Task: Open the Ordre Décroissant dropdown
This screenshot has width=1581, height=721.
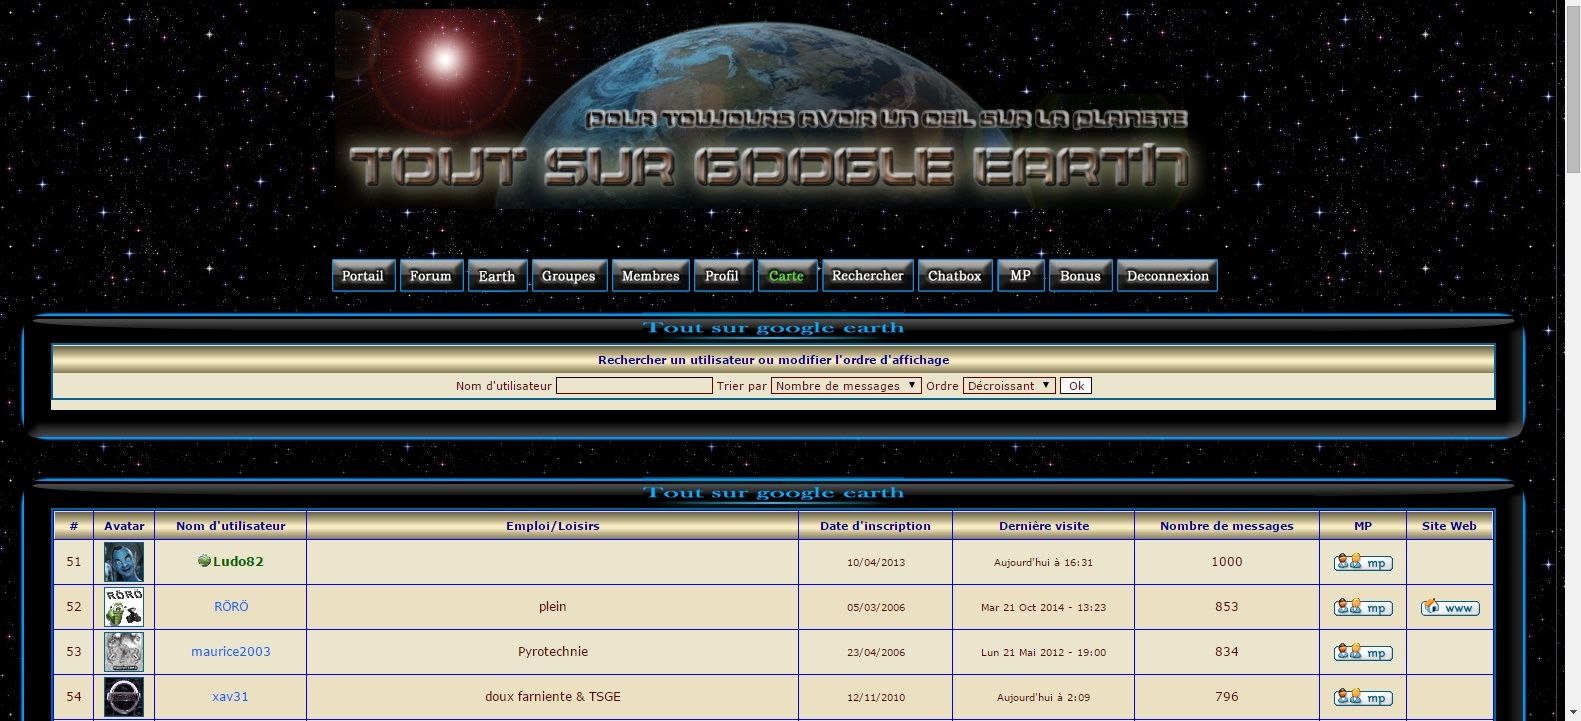Action: (1009, 385)
